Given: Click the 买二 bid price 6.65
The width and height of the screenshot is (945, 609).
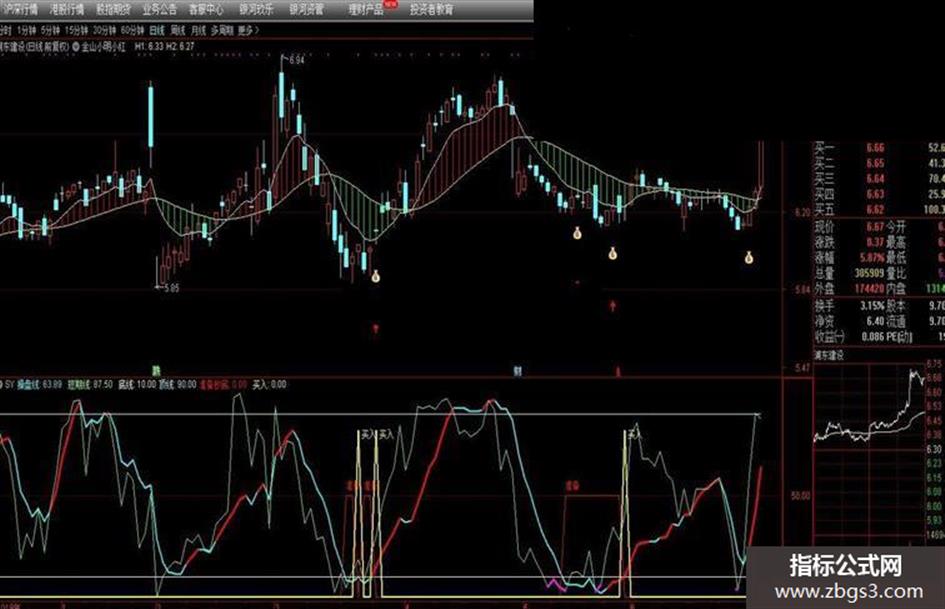Looking at the screenshot, I should point(875,163).
